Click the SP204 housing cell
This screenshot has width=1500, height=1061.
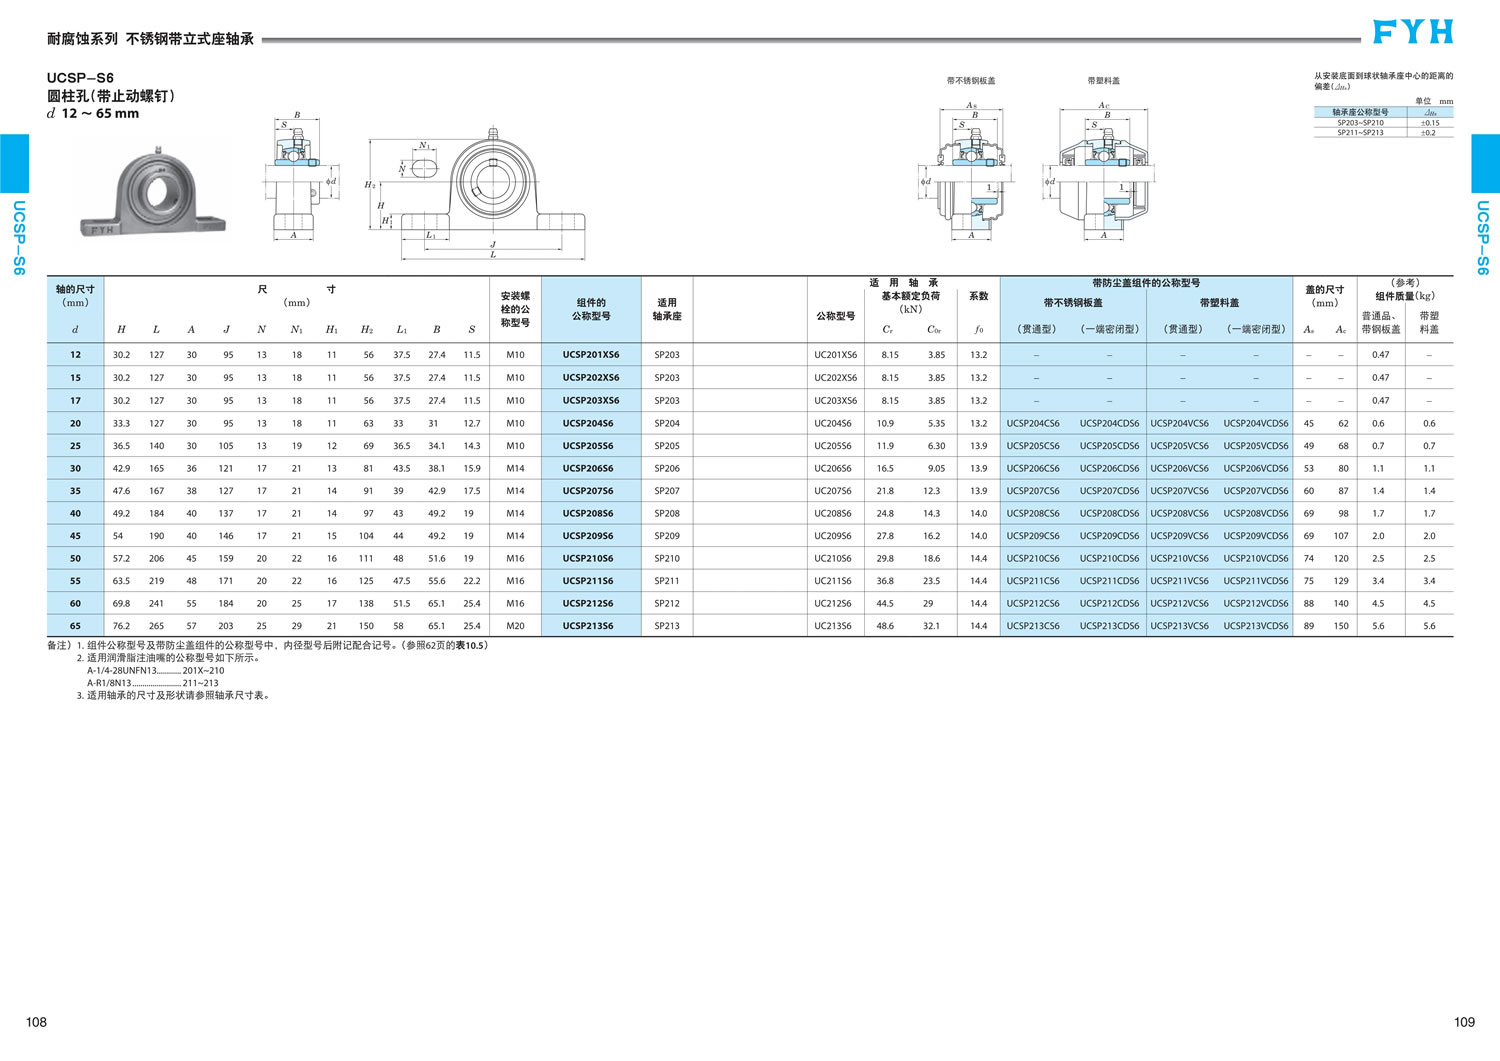click(667, 423)
